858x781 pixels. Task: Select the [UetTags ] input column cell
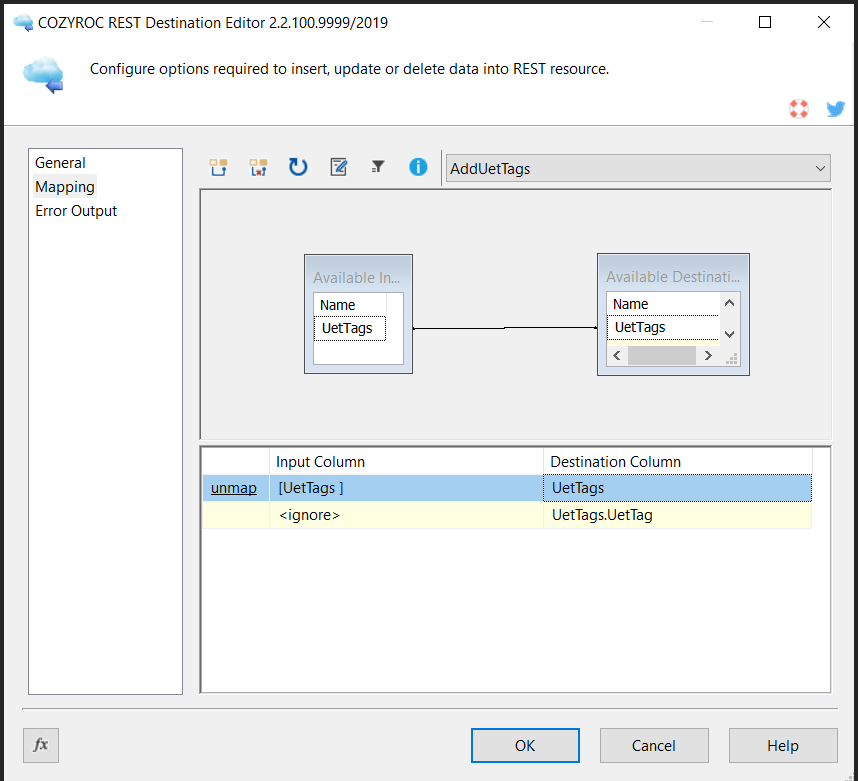point(406,488)
